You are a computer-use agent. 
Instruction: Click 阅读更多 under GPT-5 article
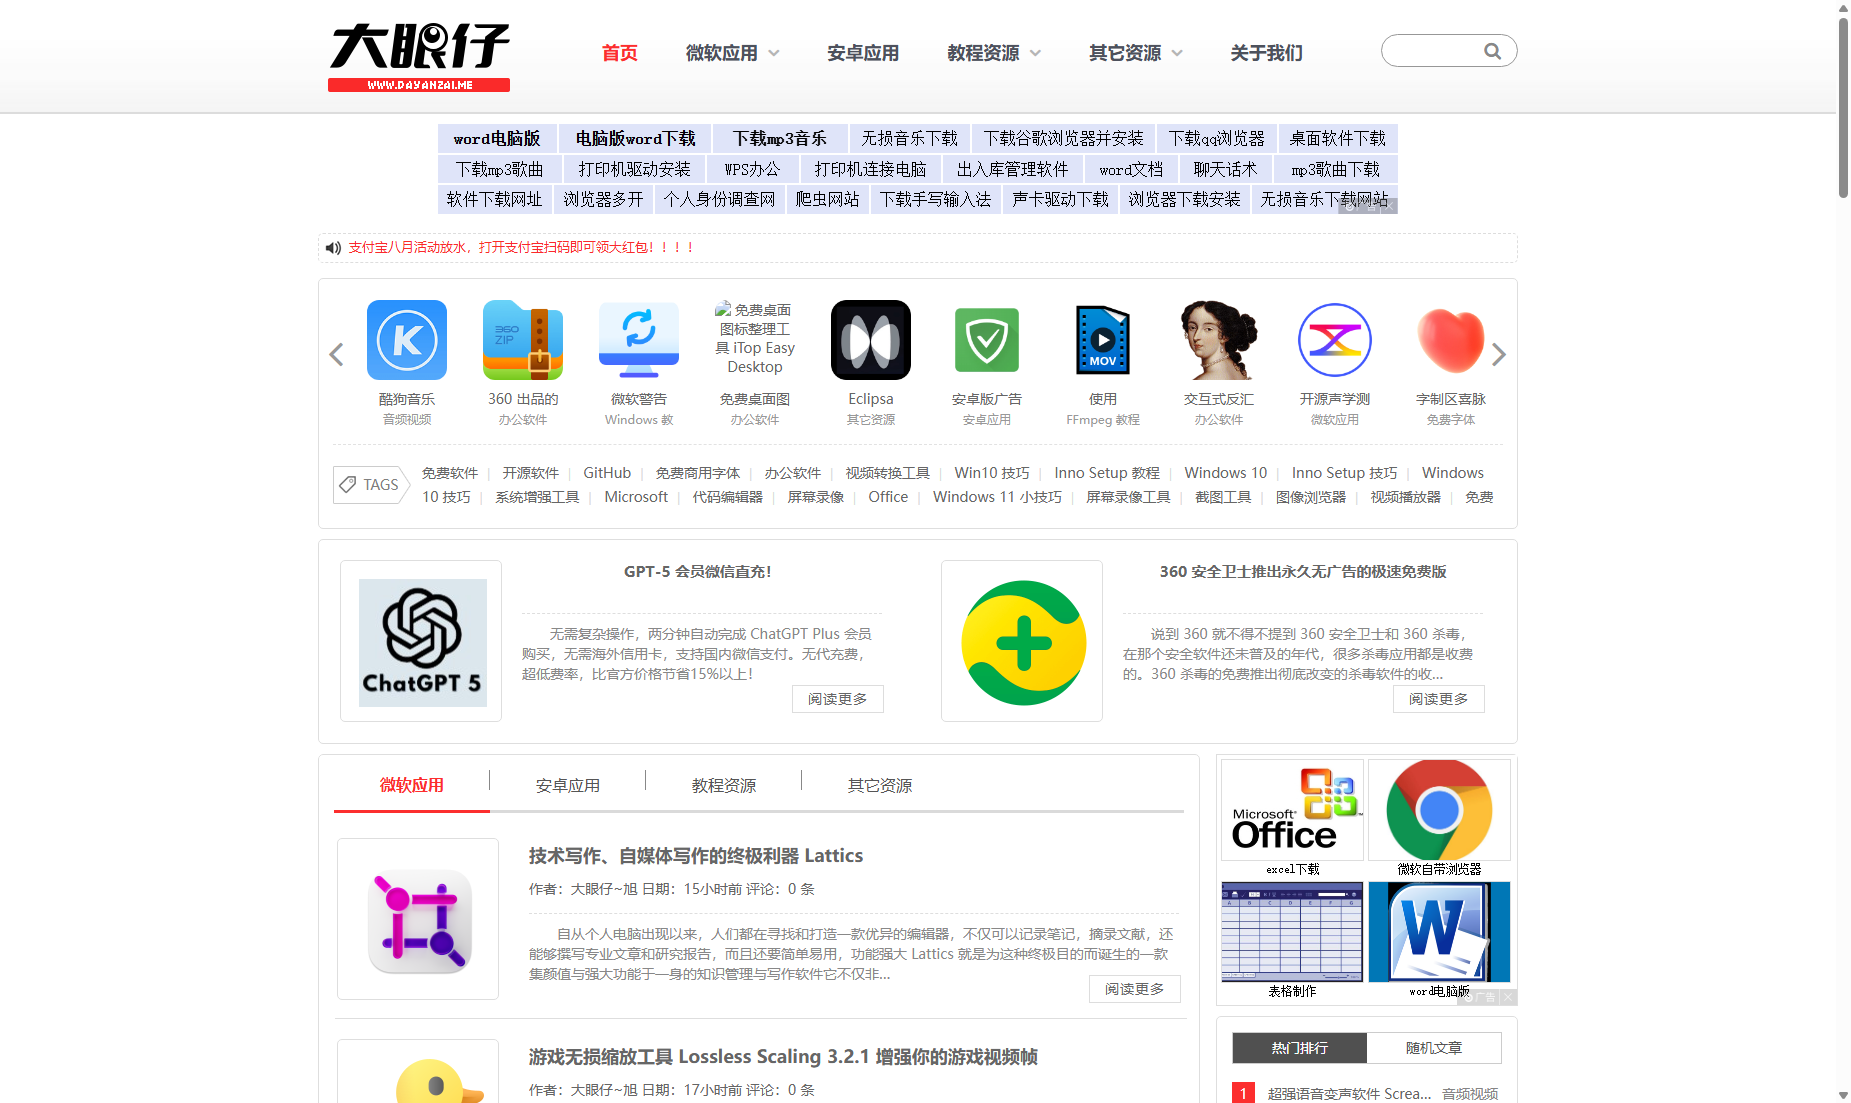pos(838,699)
